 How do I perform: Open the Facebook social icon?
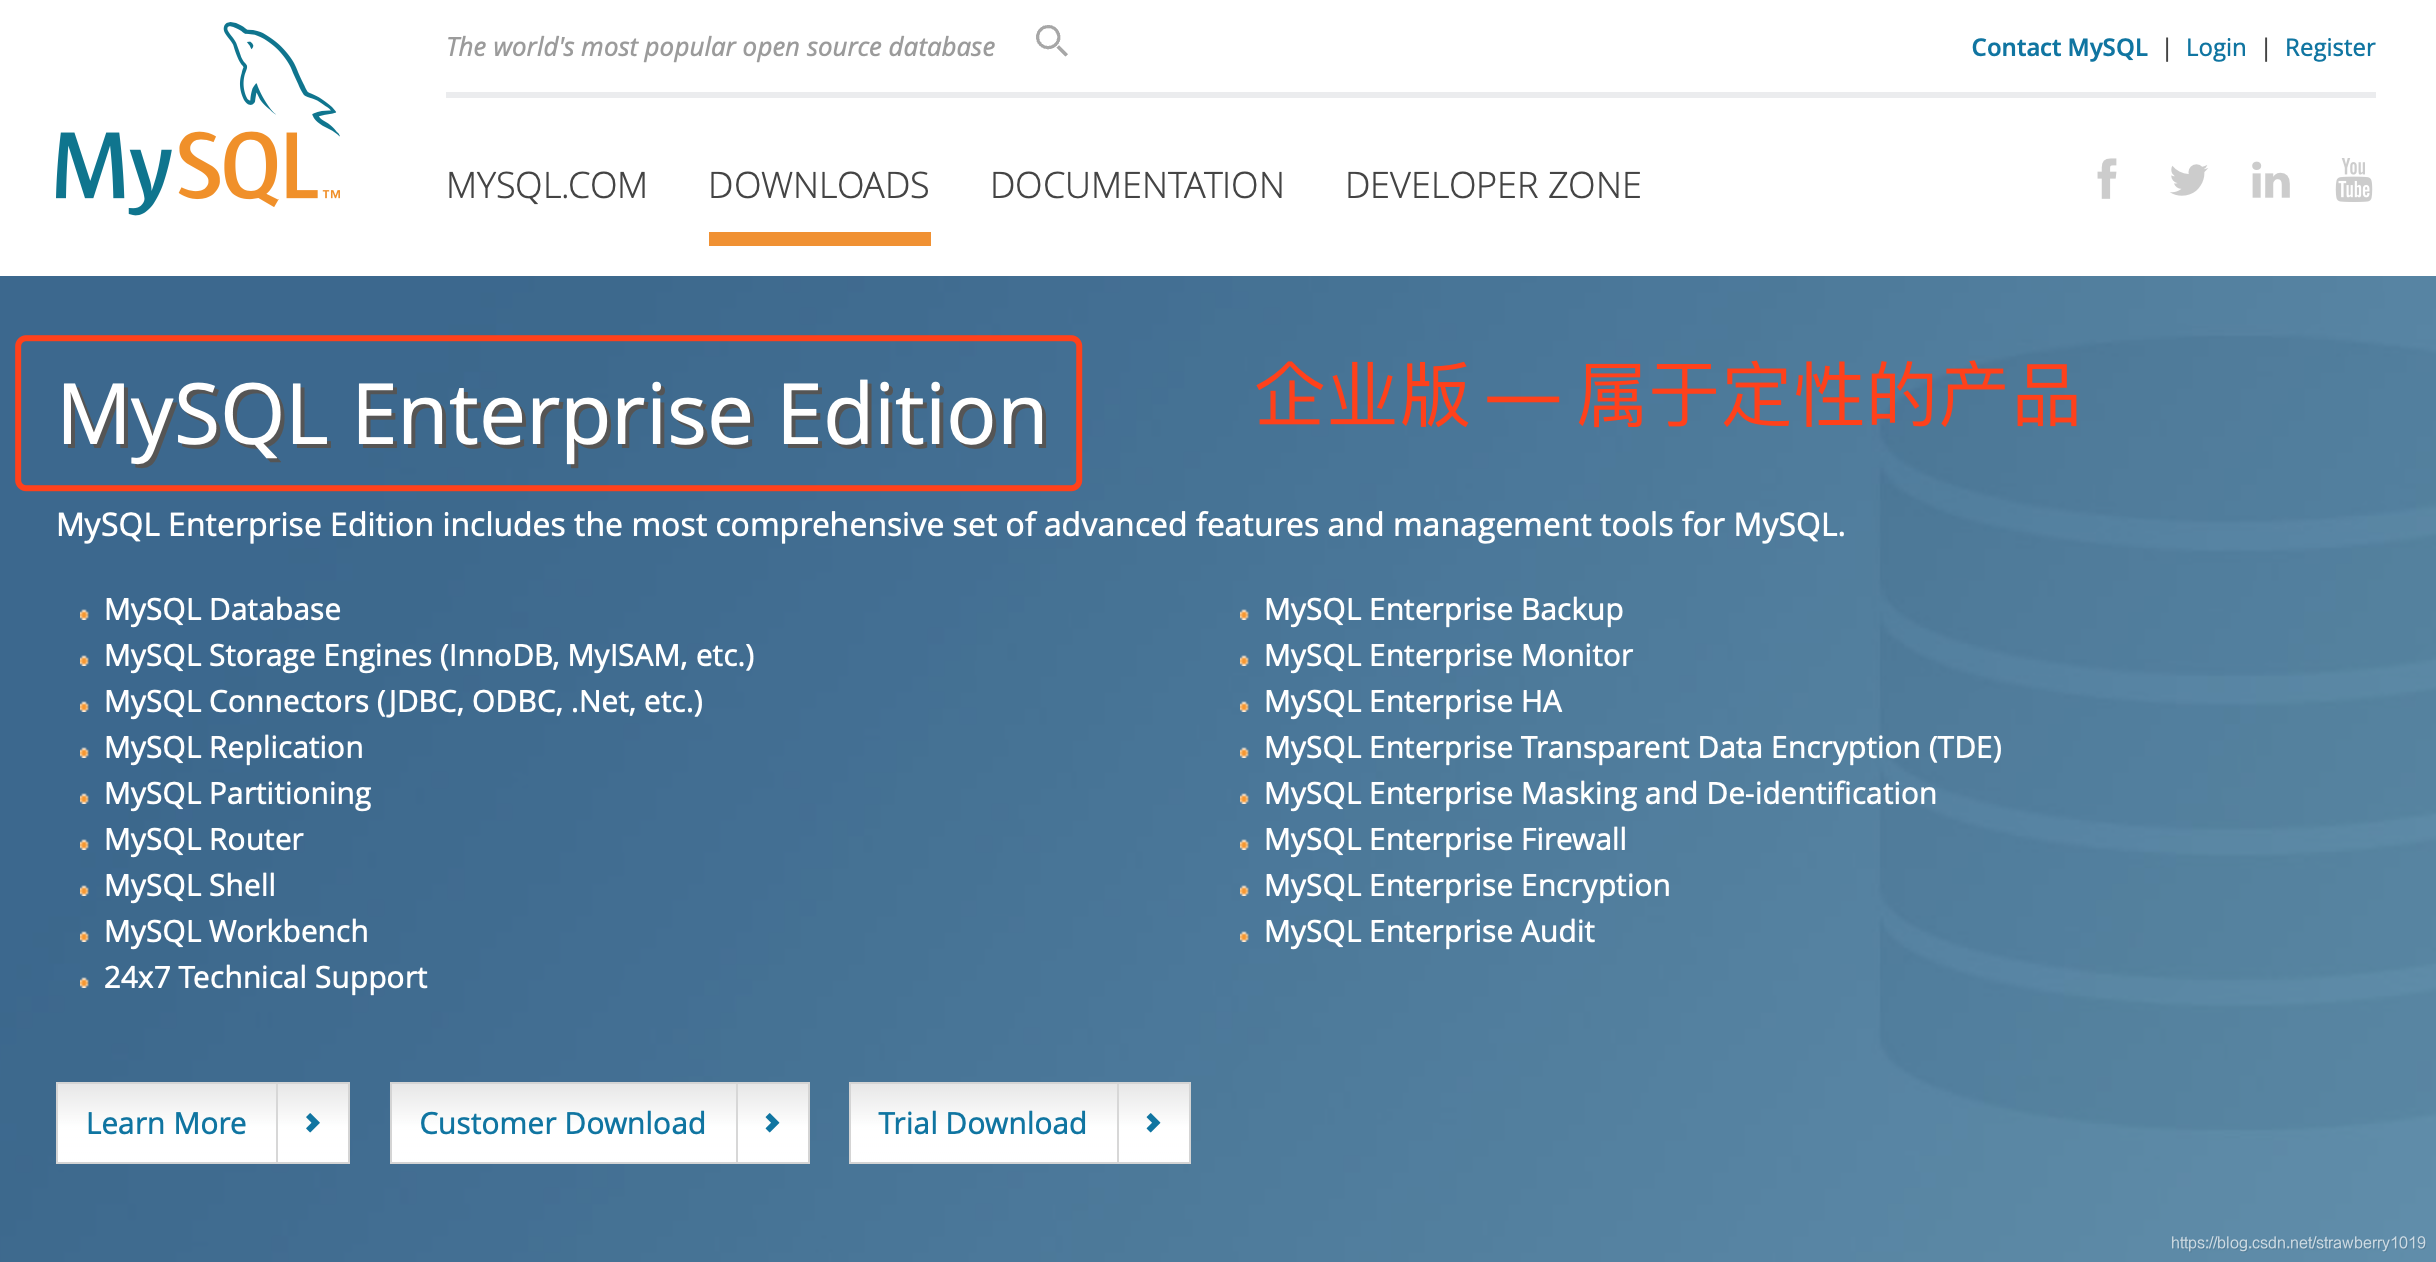tap(2107, 180)
